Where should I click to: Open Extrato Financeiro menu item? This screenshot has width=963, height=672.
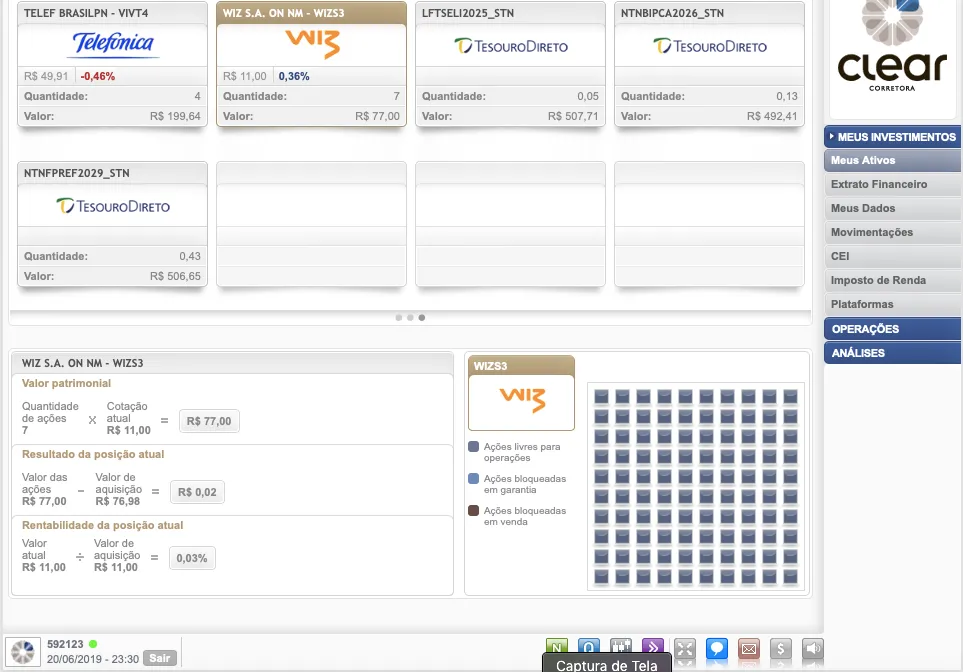[x=879, y=185]
